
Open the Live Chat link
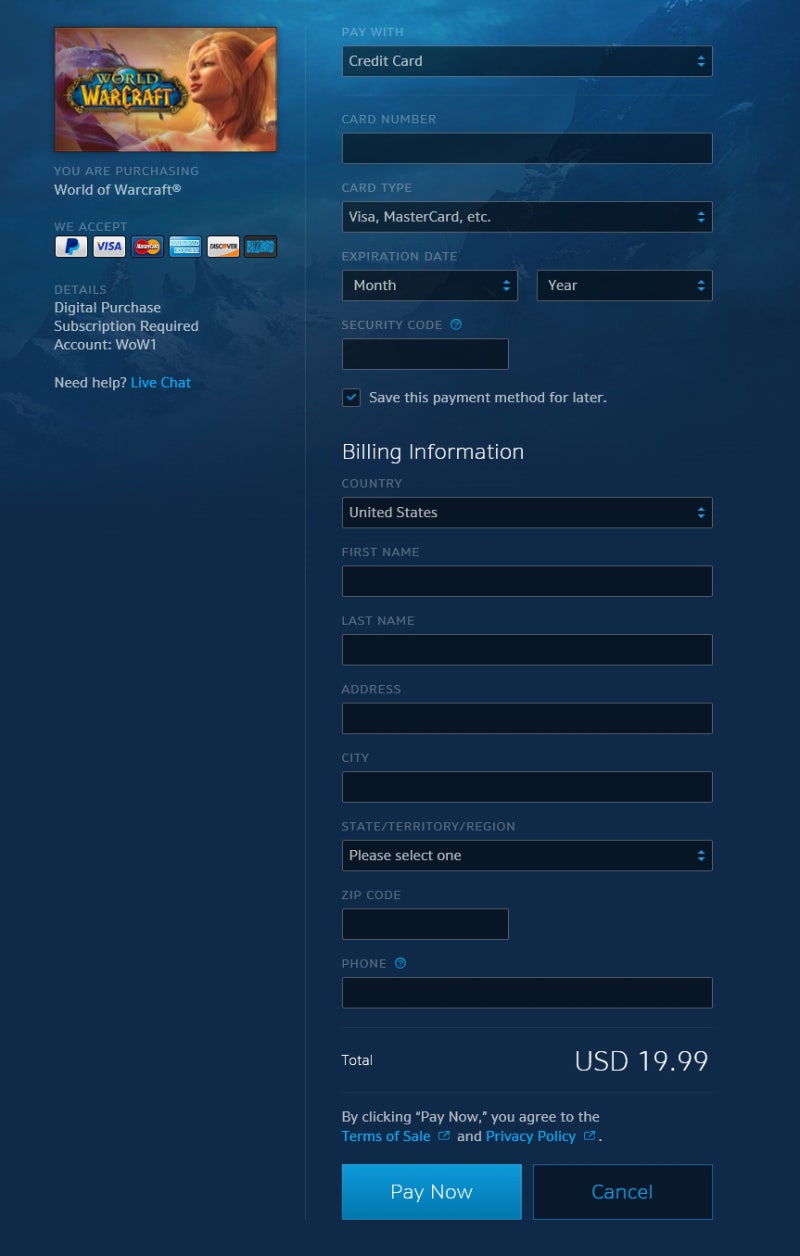(161, 383)
